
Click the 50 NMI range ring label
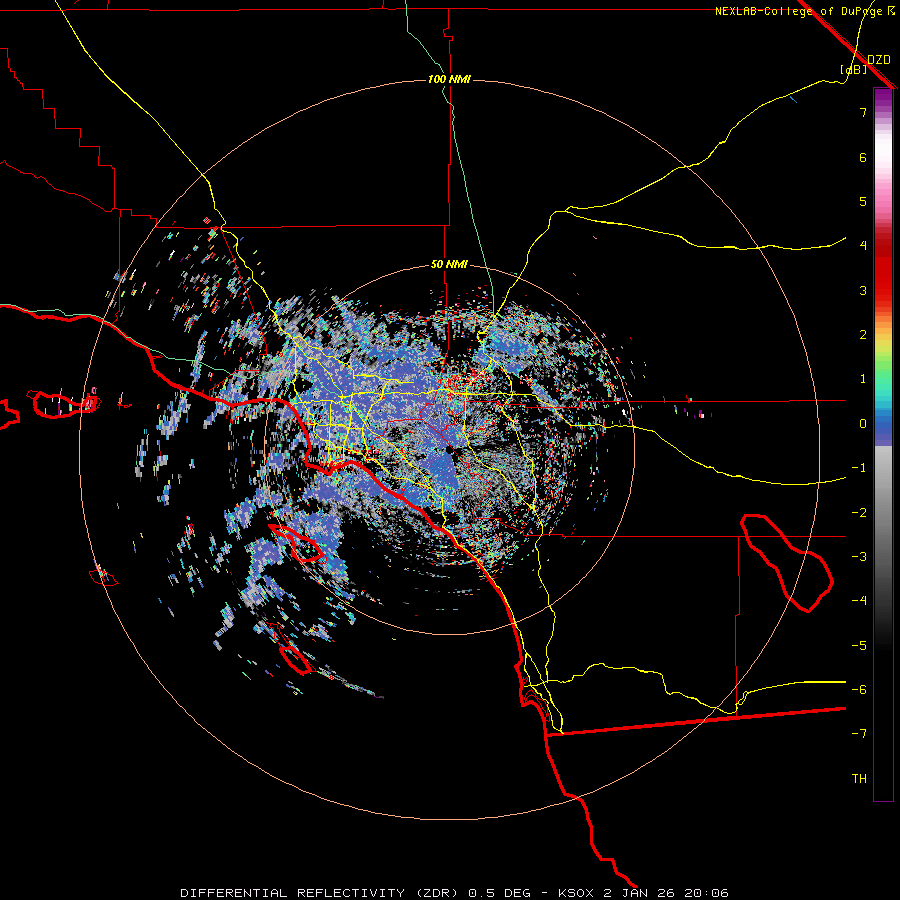coord(449,265)
